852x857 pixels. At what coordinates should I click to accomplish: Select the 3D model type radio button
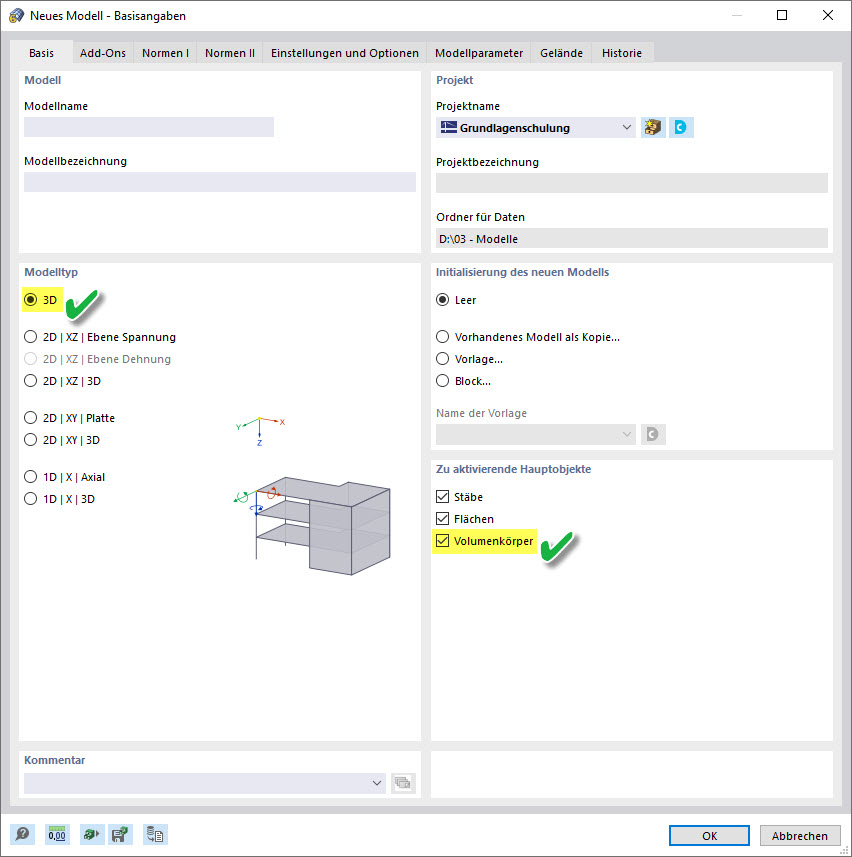(31, 300)
